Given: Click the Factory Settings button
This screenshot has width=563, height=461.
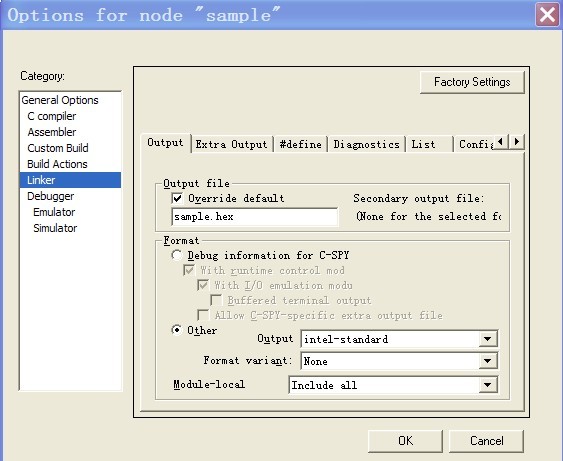Looking at the screenshot, I should coord(472,82).
